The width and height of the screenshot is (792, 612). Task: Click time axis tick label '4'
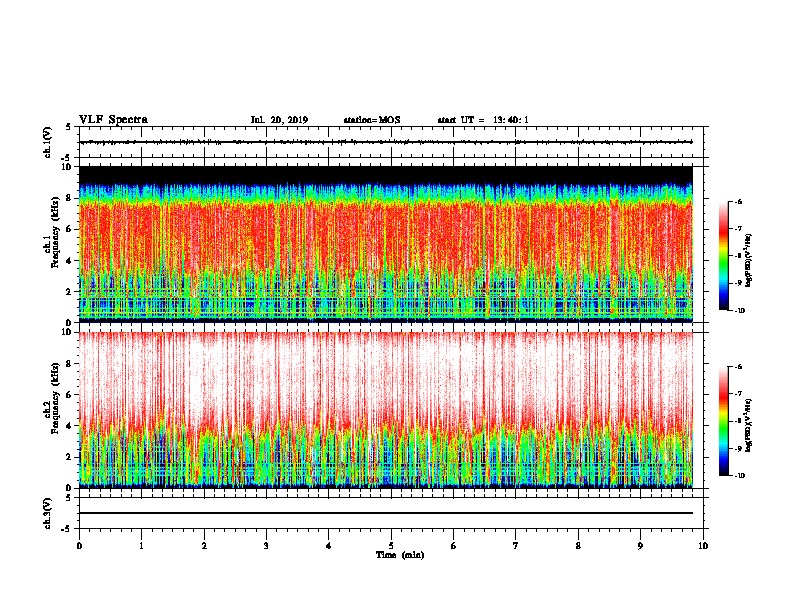point(329,546)
